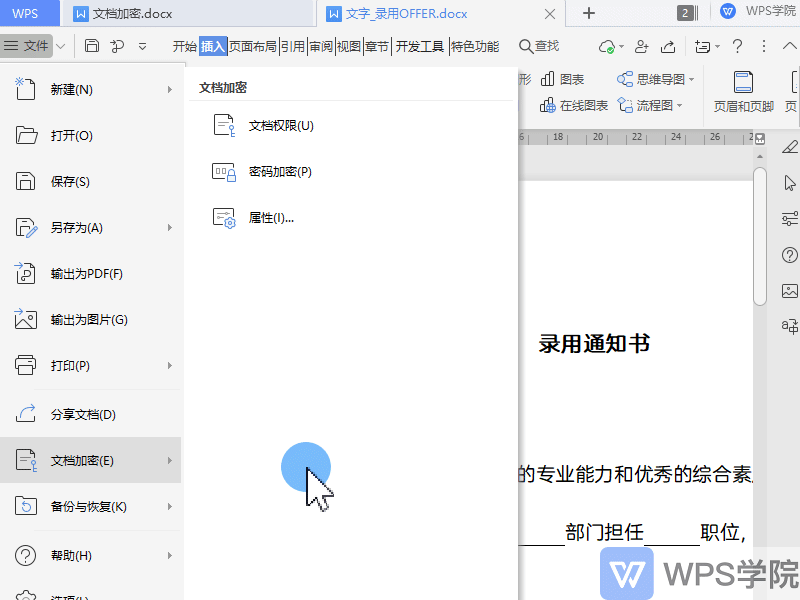Insert 页眉和页脚 header and footer
The height and width of the screenshot is (600, 800).
pyautogui.click(x=743, y=92)
